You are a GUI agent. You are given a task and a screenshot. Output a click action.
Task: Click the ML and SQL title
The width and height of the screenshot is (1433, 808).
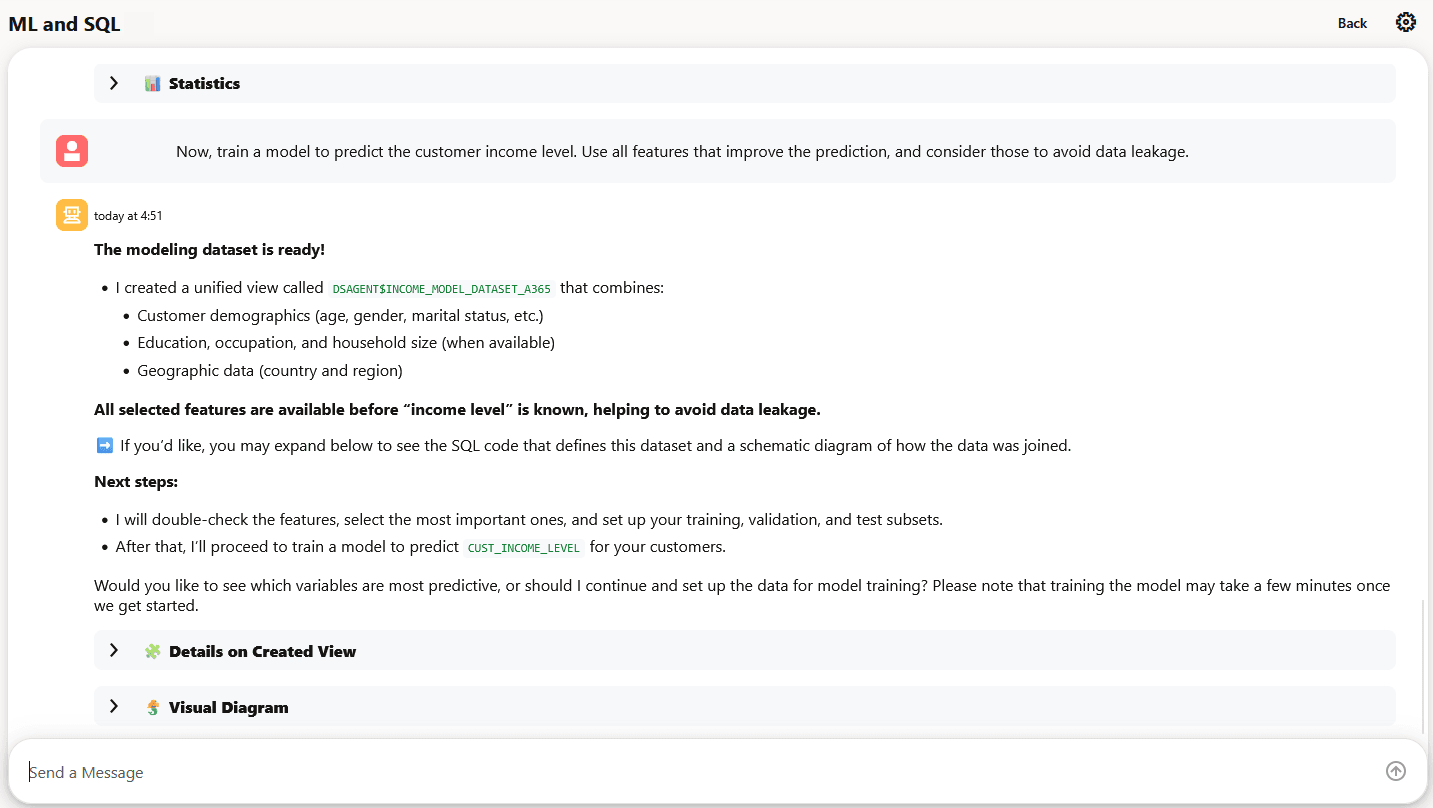click(64, 24)
